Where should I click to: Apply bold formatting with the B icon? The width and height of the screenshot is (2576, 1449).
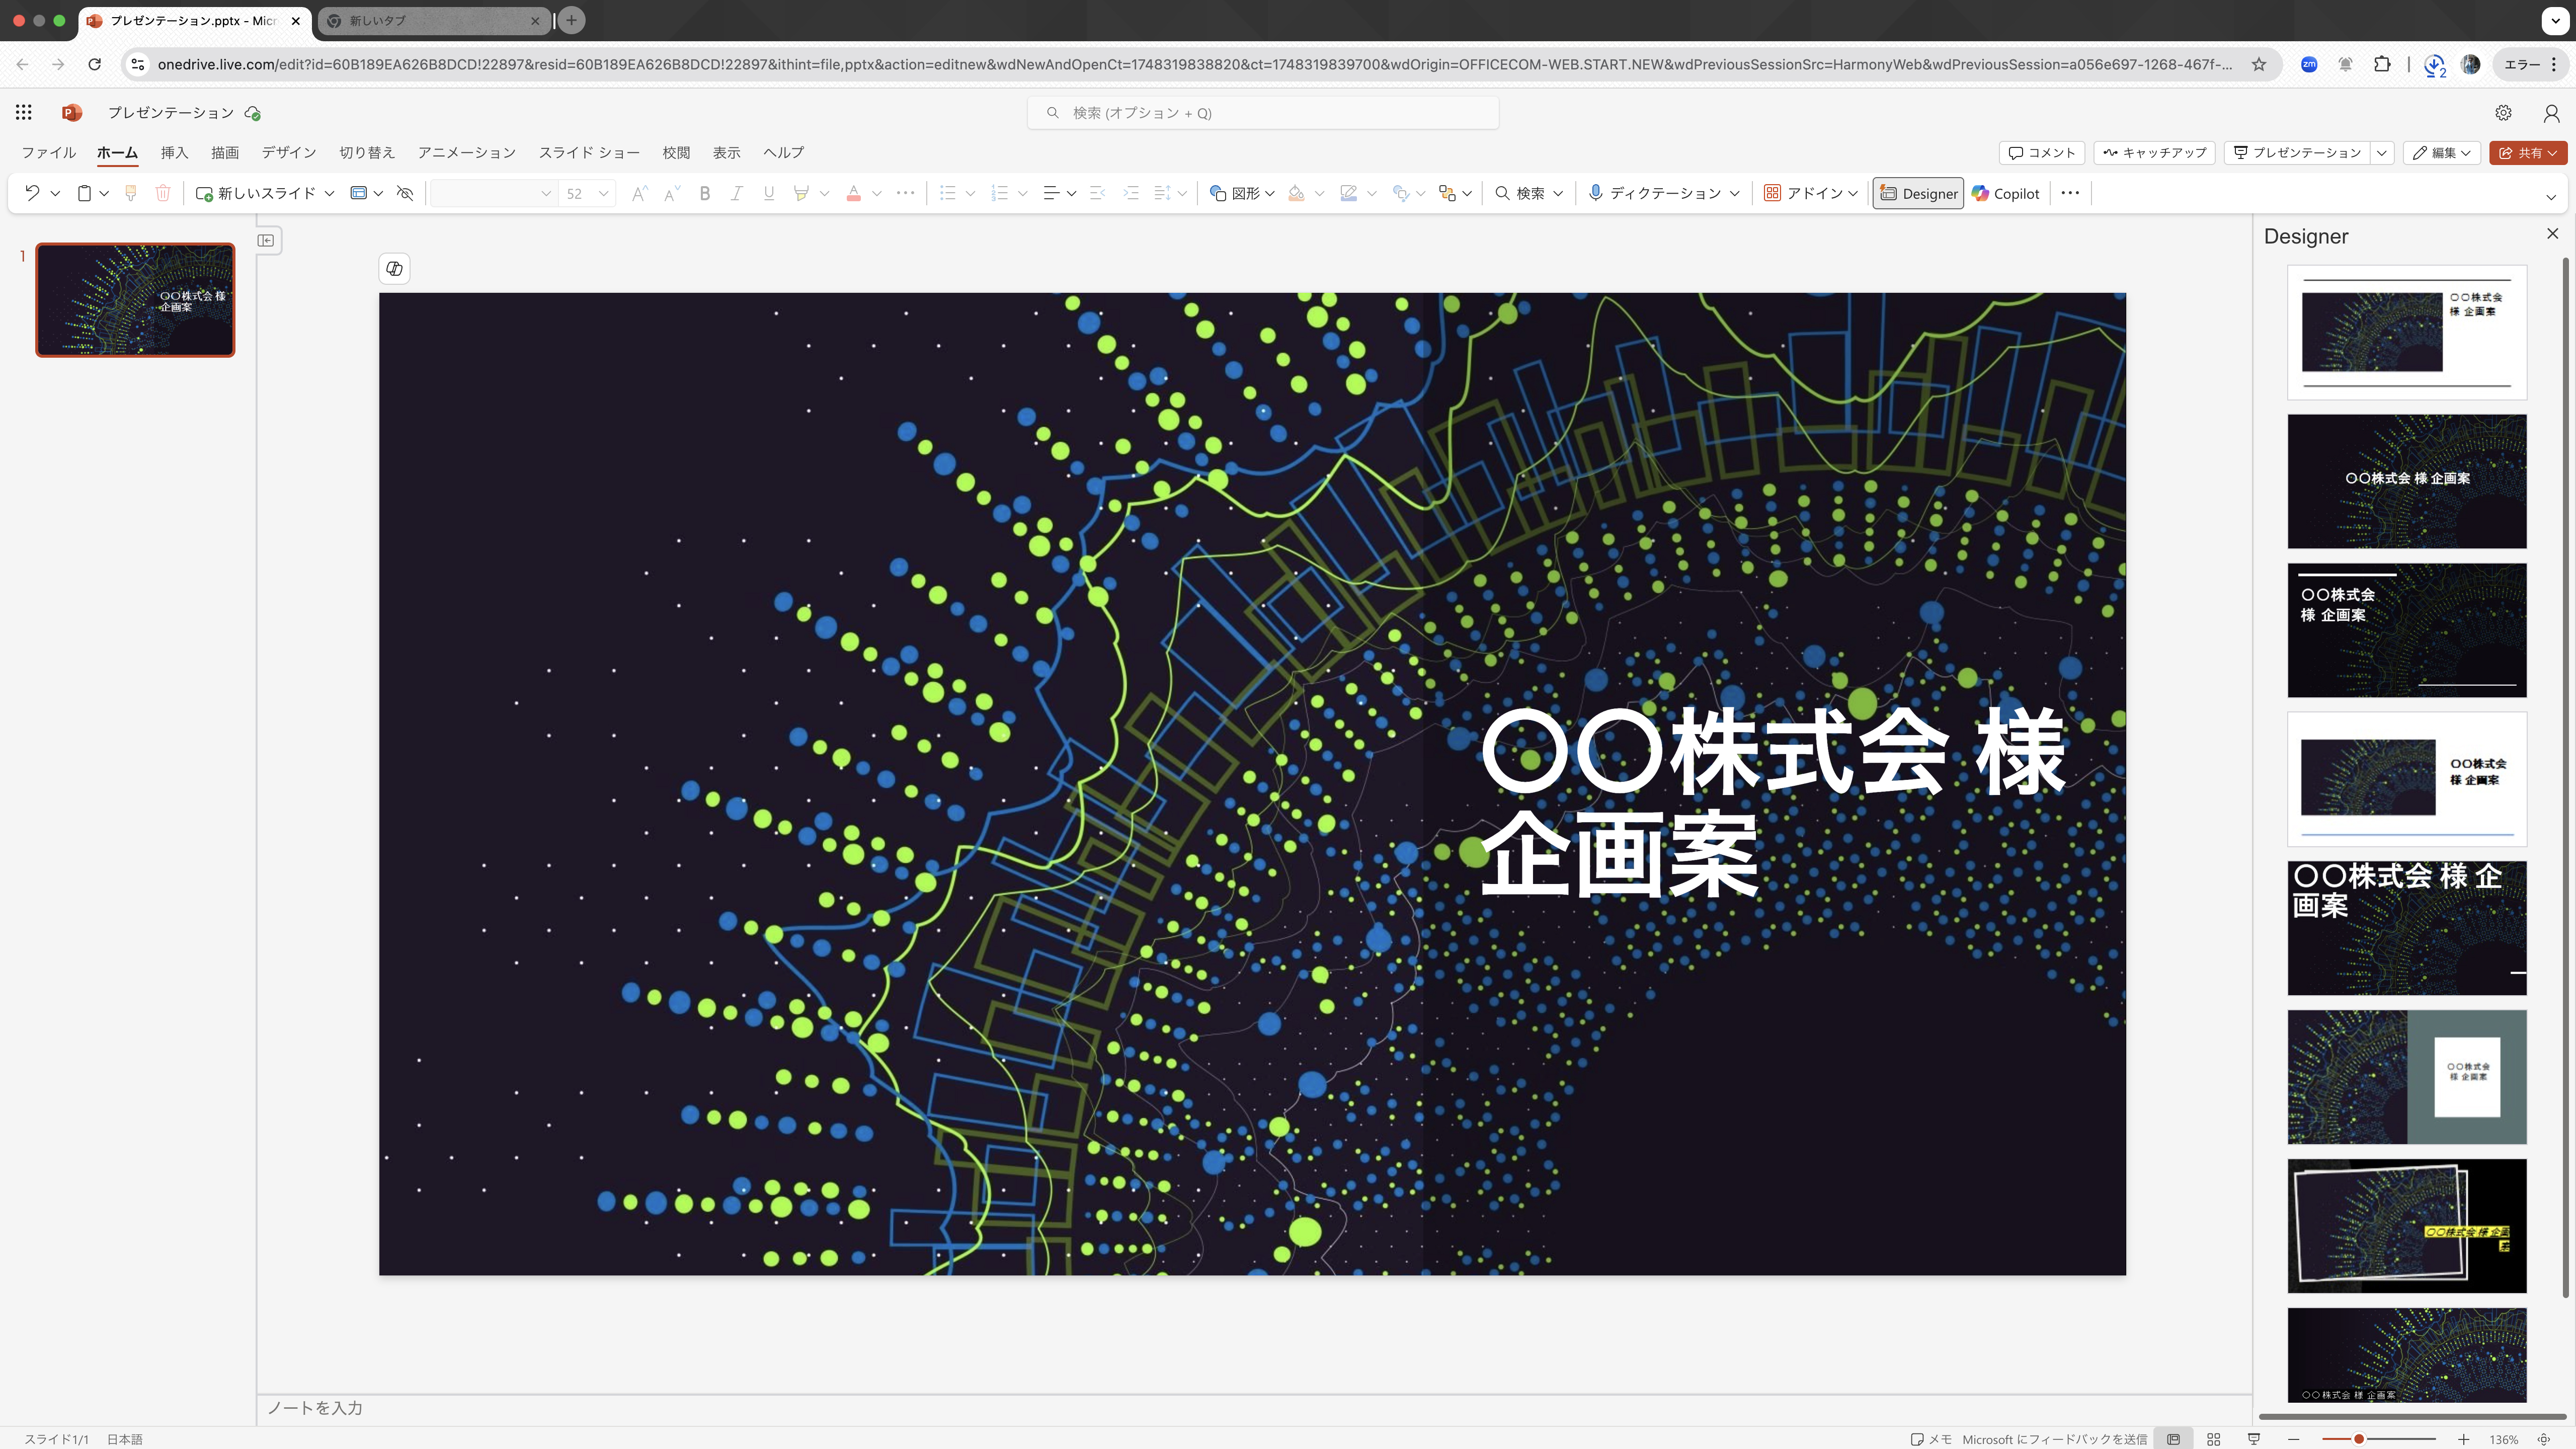pyautogui.click(x=705, y=193)
